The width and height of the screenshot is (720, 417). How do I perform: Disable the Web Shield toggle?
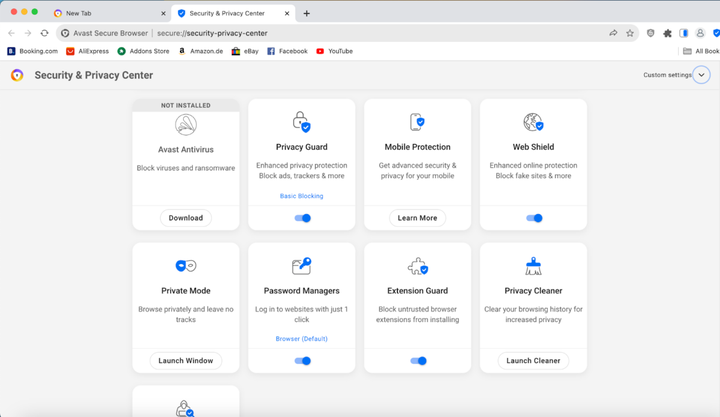[x=534, y=218]
